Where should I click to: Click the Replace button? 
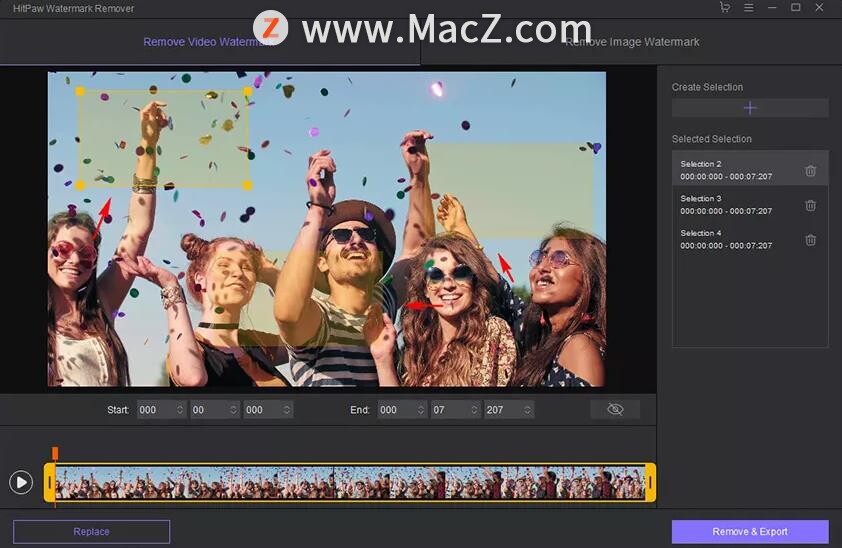click(x=91, y=531)
